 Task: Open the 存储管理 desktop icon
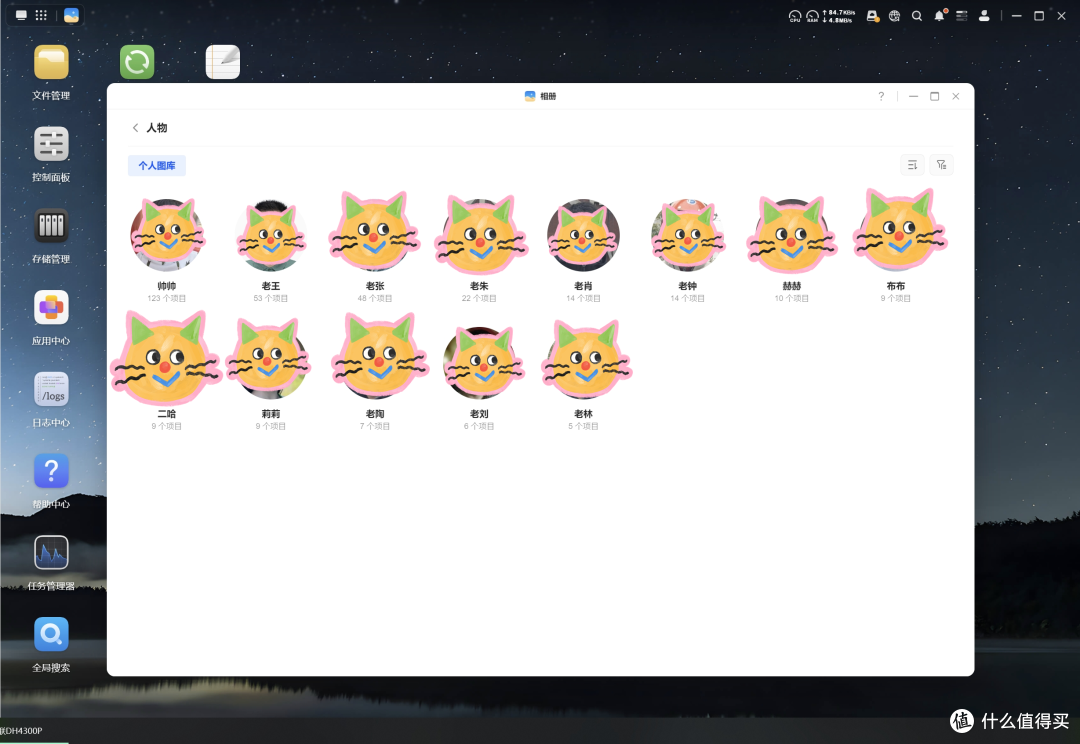tap(51, 225)
